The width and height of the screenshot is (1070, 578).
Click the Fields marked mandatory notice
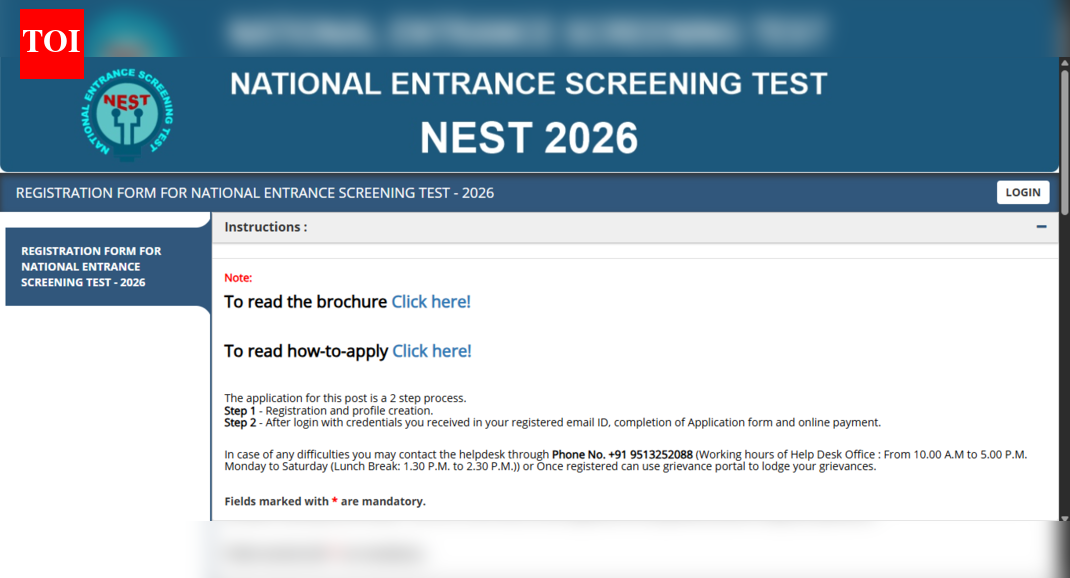click(324, 501)
